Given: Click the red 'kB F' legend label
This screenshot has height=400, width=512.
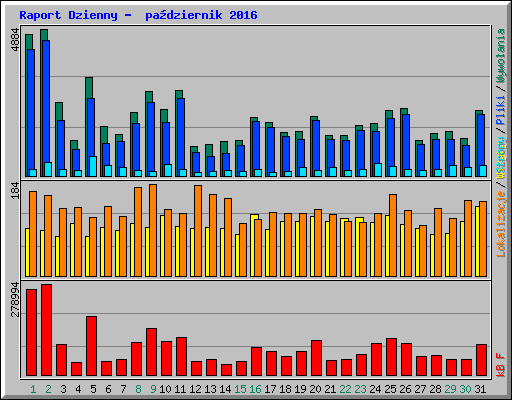Looking at the screenshot, I should 501,365.
